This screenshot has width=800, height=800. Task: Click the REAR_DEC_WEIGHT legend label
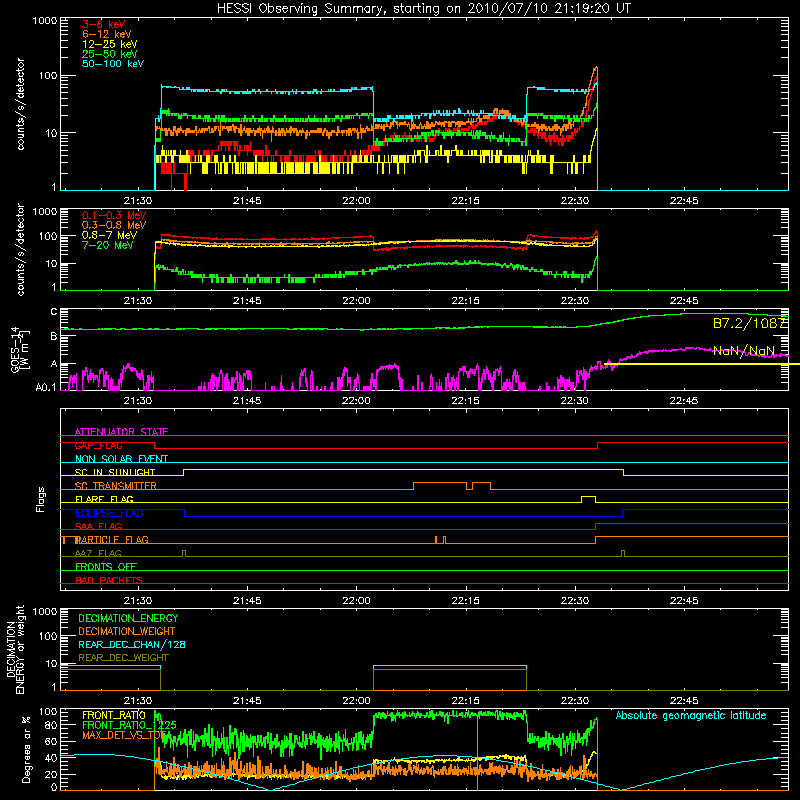point(123,658)
